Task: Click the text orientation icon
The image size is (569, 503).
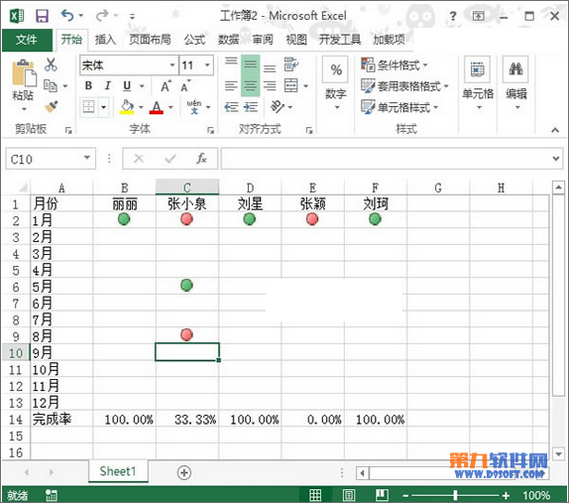Action: [x=277, y=106]
